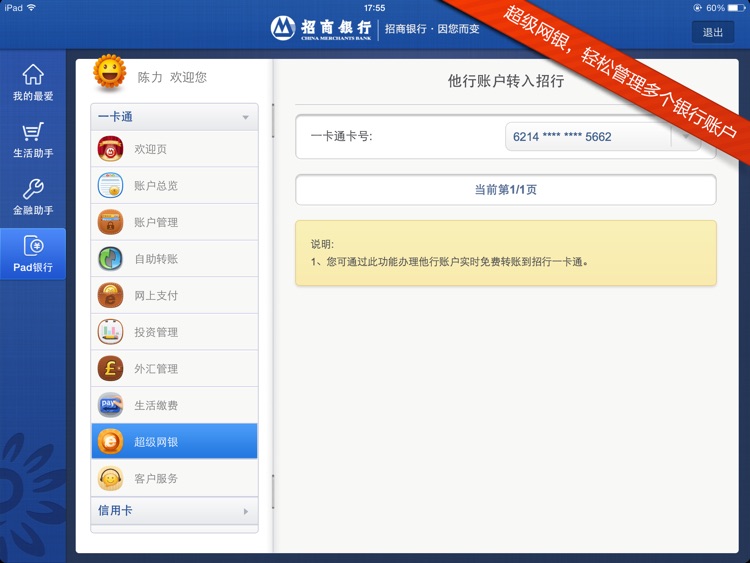
Task: Open the 账户总览 menu item
Action: click(174, 186)
